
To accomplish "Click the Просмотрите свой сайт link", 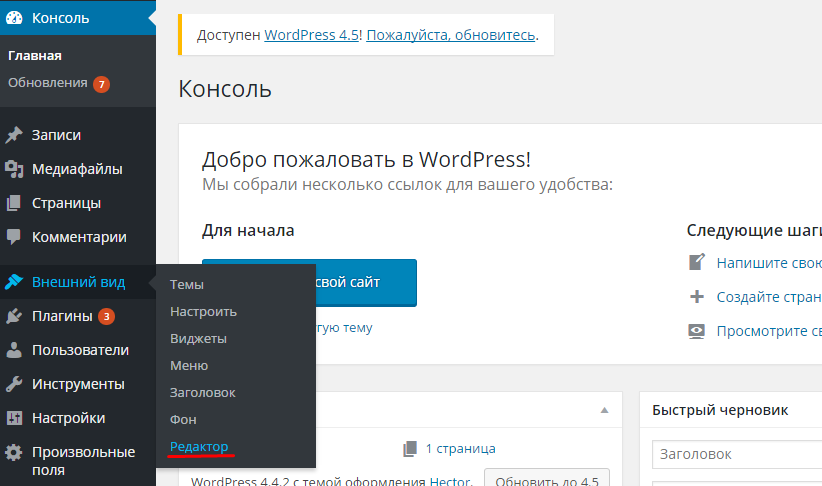I will tap(769, 331).
